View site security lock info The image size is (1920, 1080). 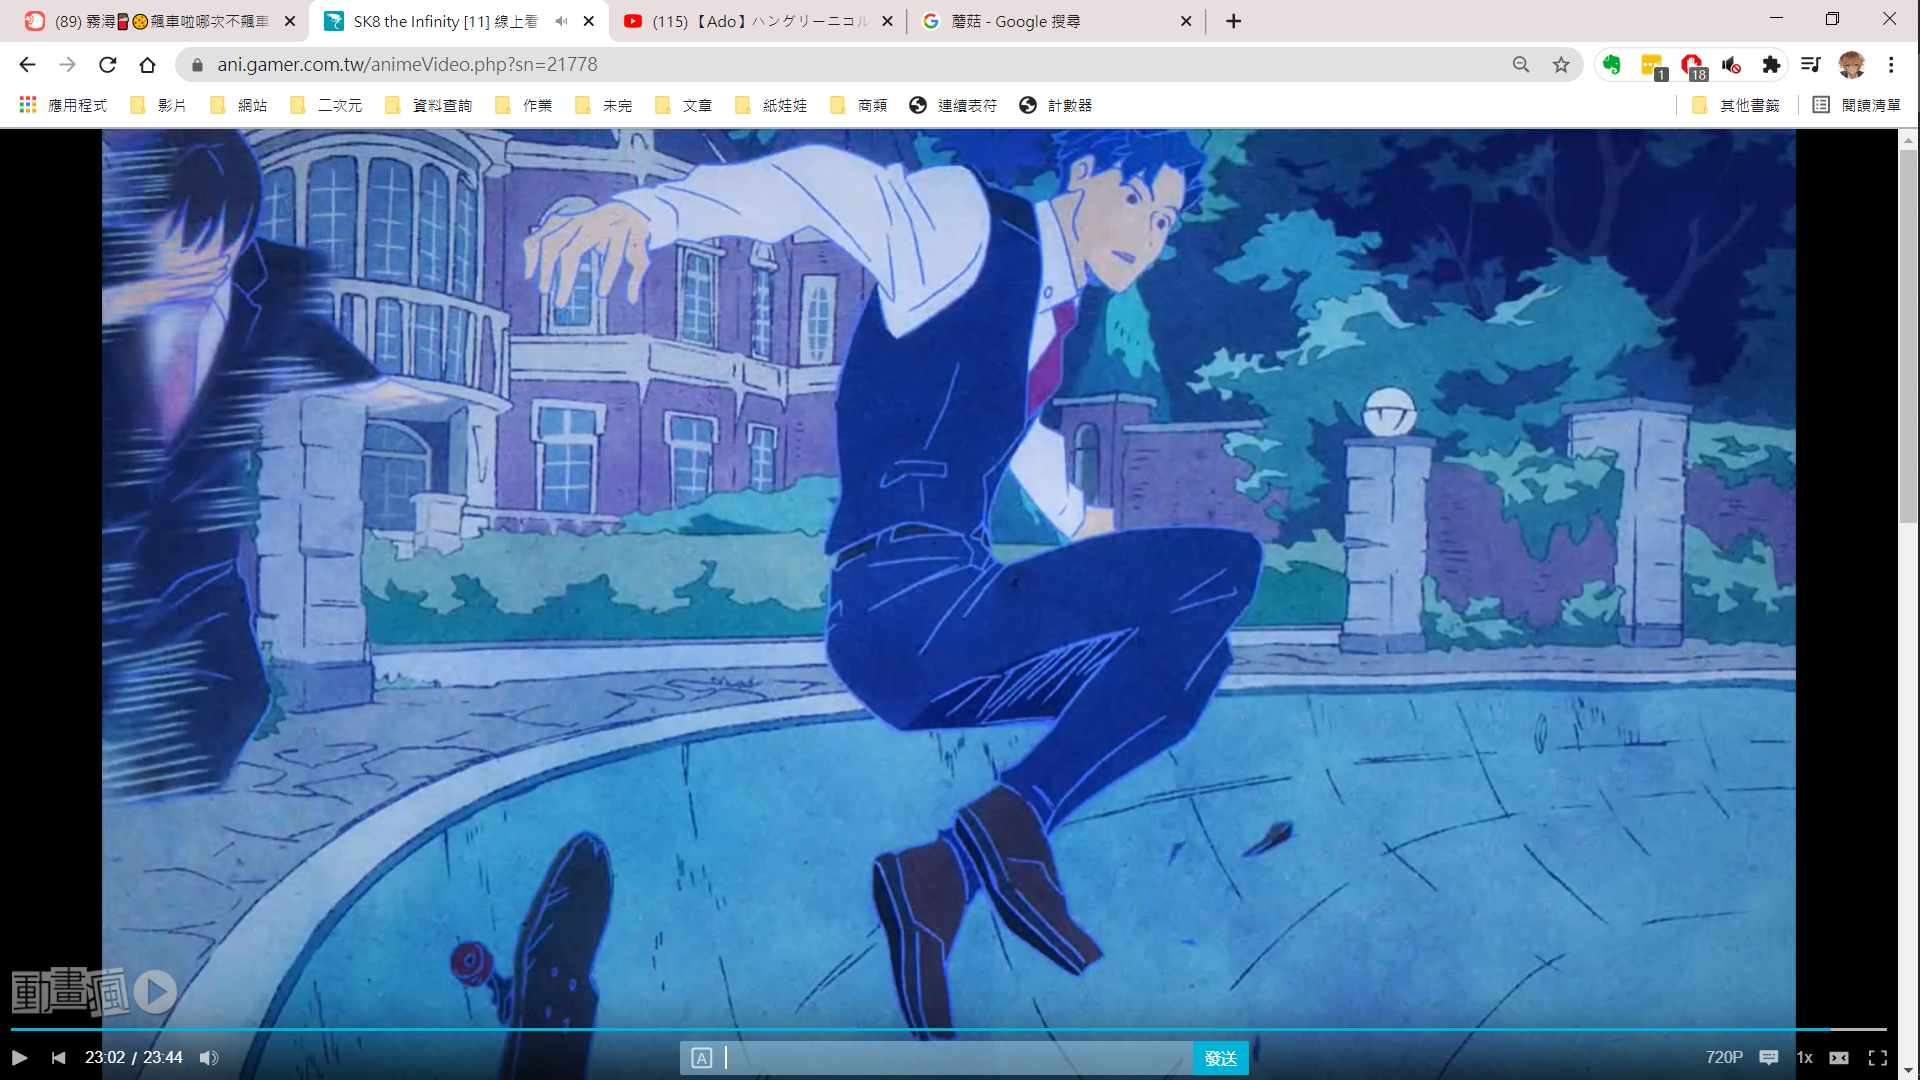[197, 65]
